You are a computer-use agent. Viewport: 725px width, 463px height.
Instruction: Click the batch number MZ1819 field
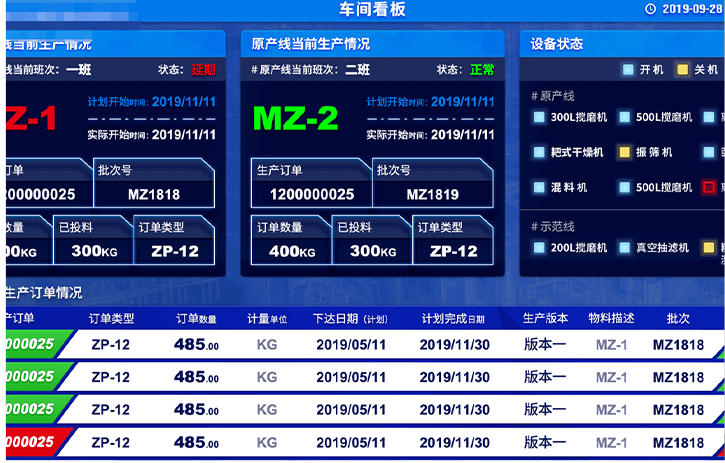(x=432, y=194)
